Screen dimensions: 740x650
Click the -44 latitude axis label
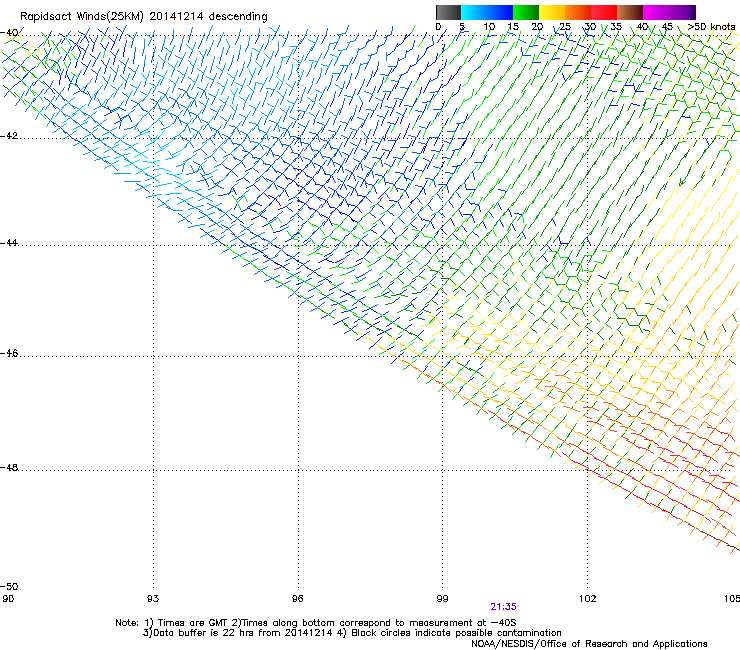point(9,243)
